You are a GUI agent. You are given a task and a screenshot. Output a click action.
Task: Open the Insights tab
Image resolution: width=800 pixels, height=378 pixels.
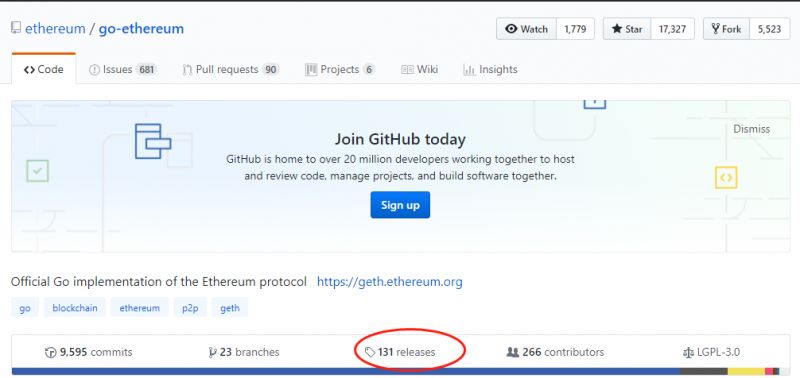pos(490,69)
